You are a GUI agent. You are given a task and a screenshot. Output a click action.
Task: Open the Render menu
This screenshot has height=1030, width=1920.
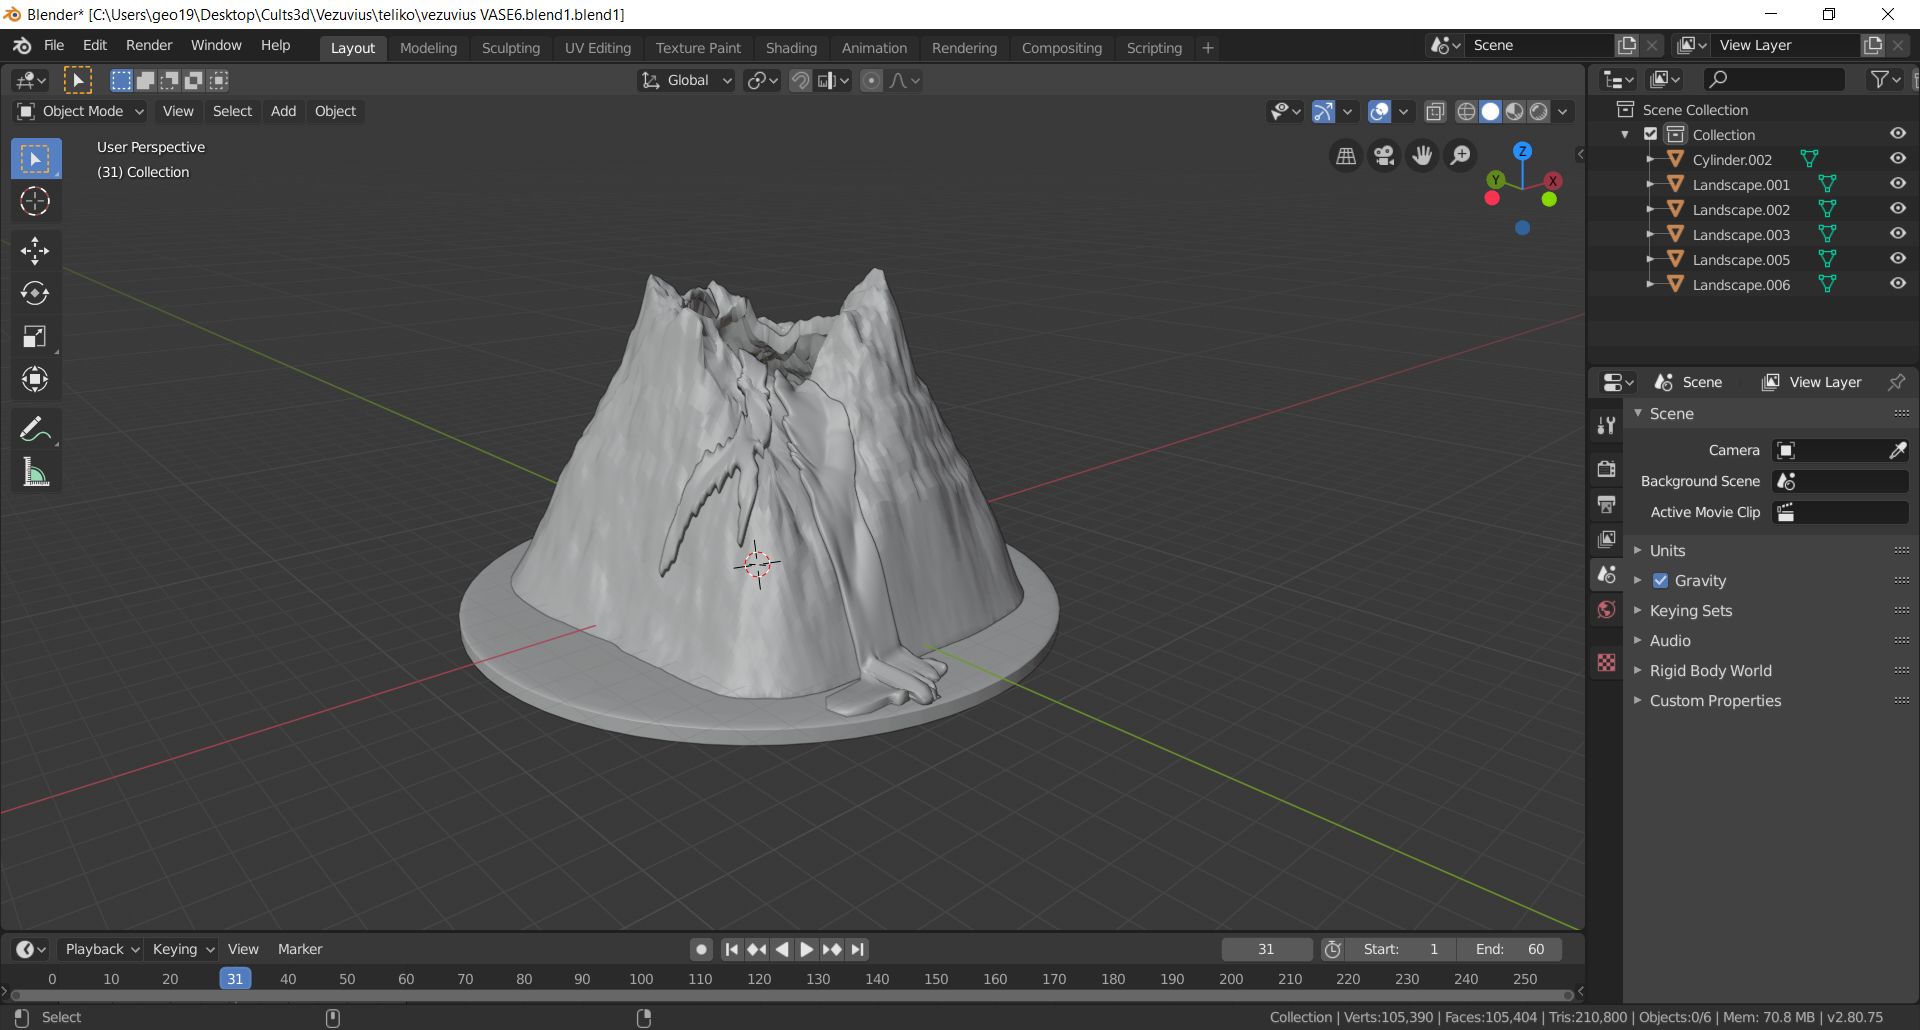[x=148, y=45]
